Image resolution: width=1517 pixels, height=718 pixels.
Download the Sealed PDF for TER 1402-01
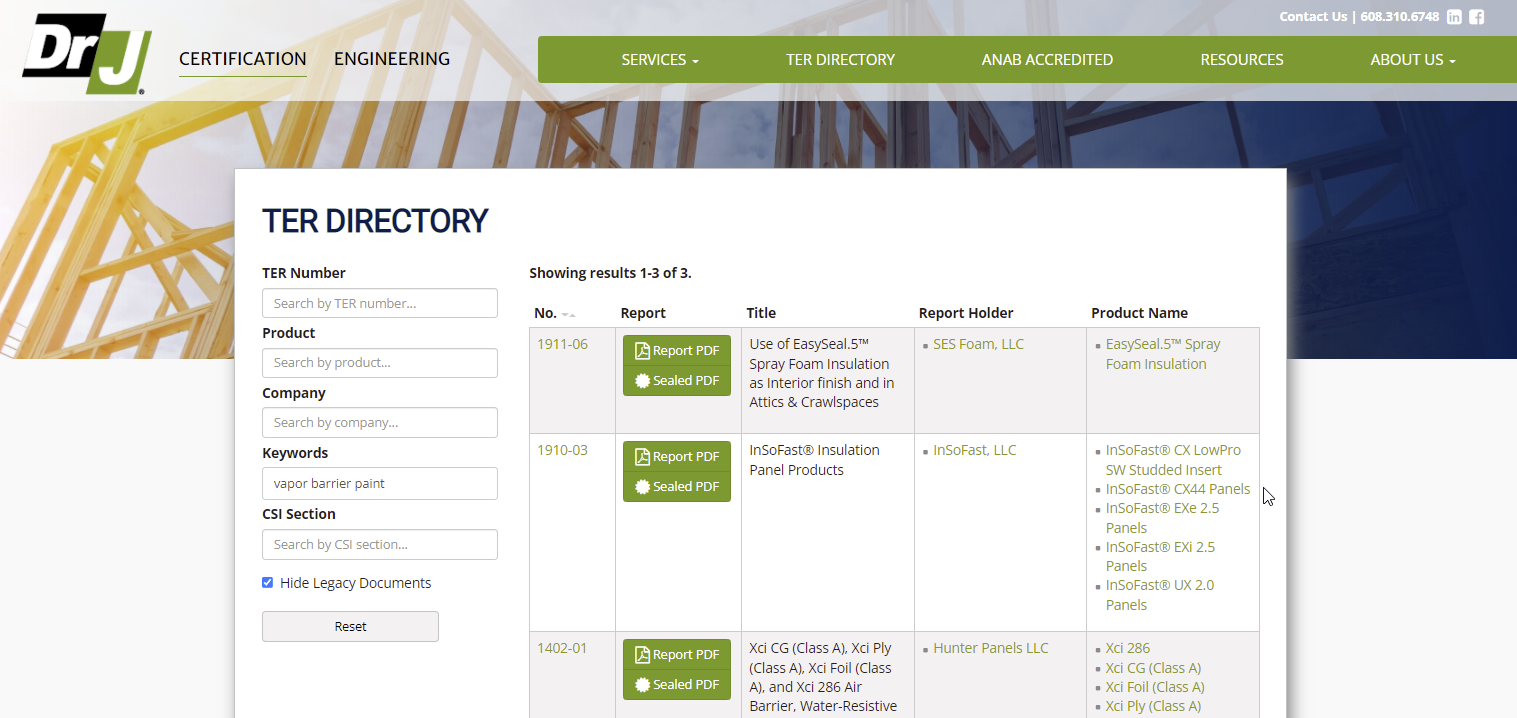tap(676, 684)
